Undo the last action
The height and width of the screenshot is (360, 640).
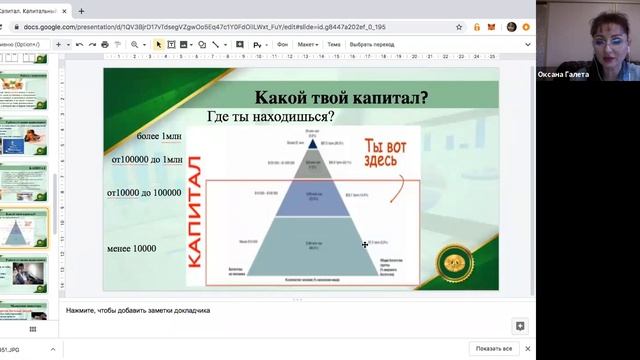click(80, 44)
